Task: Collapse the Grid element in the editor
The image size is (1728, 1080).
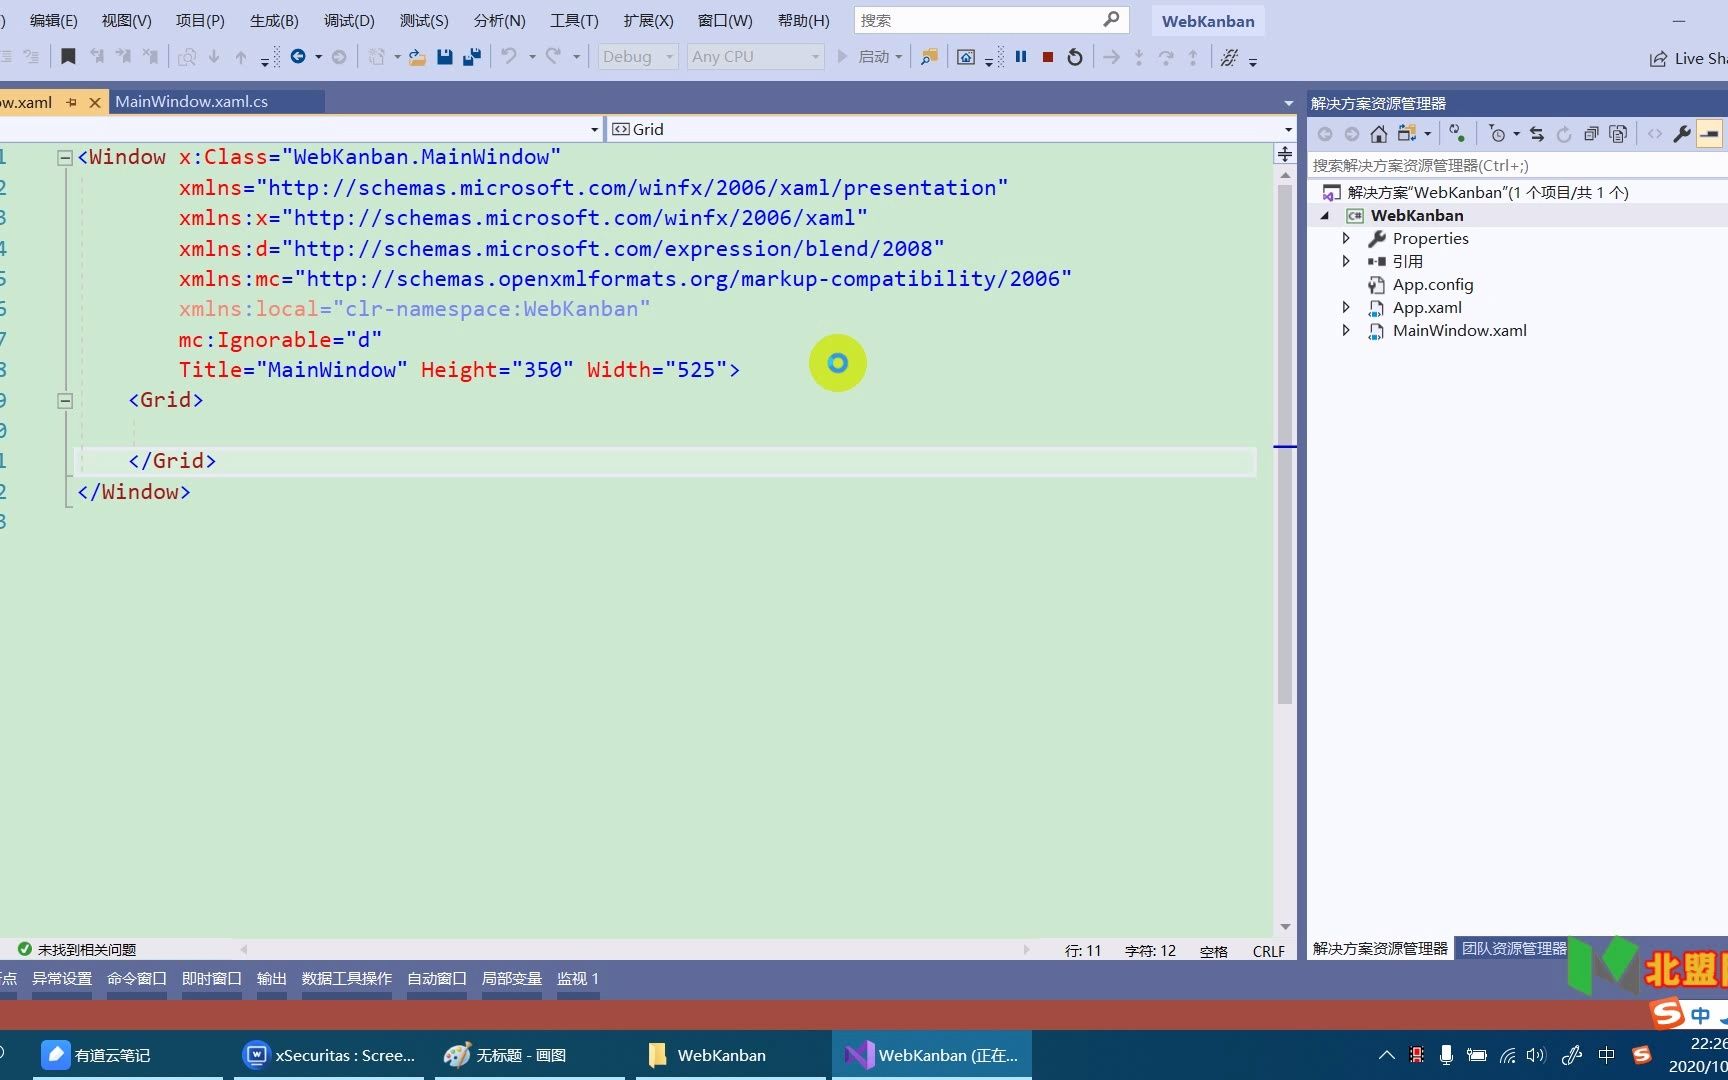Action: (65, 401)
